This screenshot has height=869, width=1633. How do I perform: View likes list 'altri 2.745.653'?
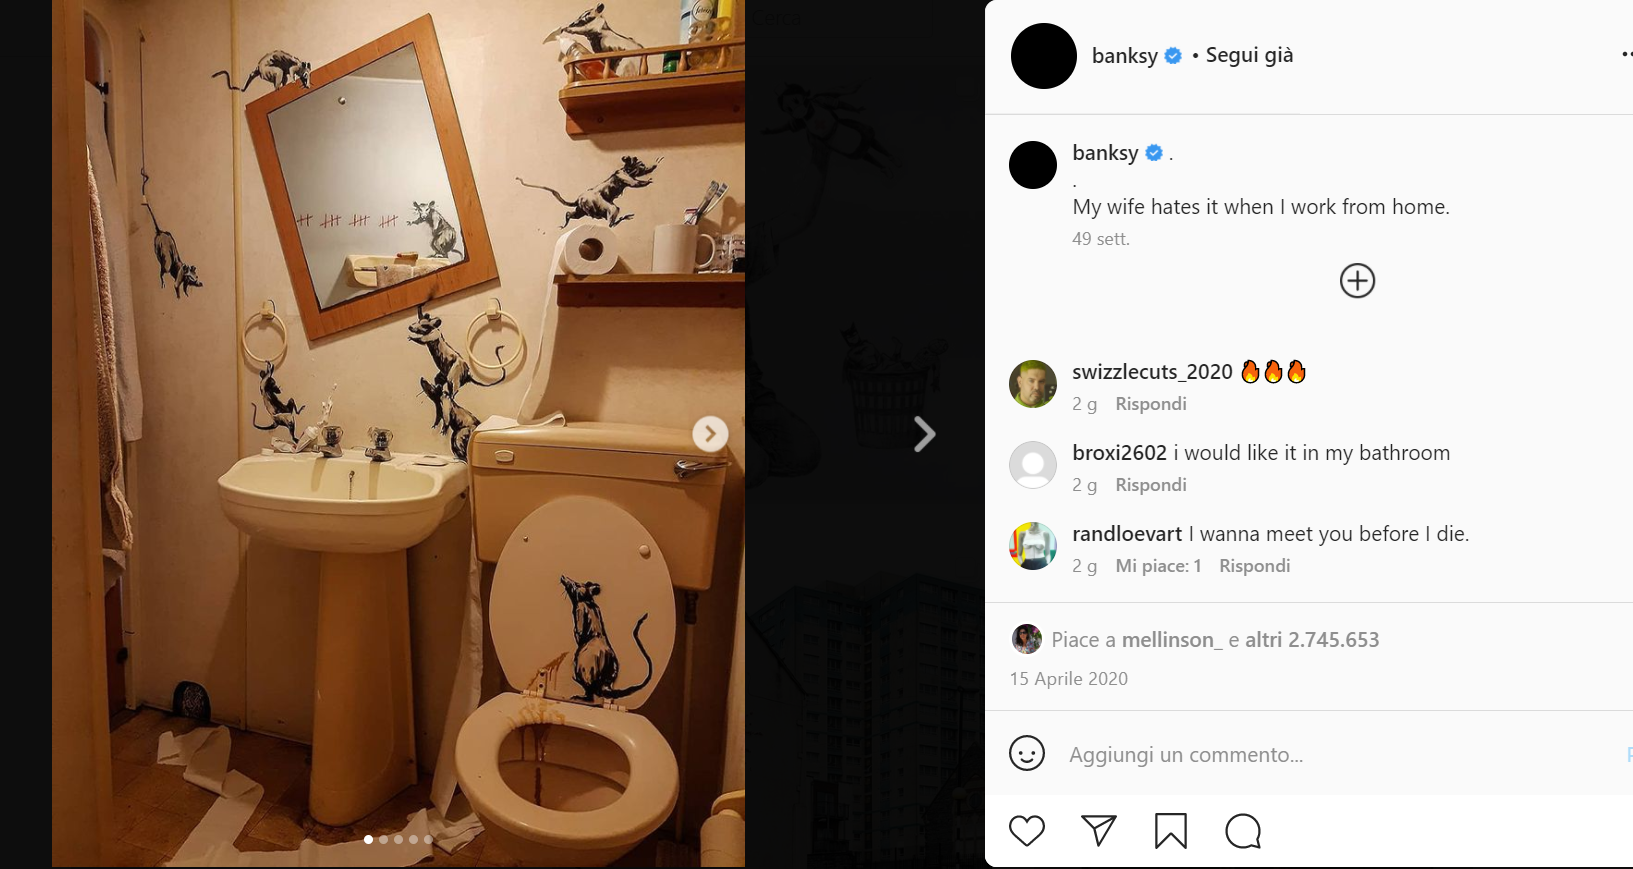pos(1312,640)
